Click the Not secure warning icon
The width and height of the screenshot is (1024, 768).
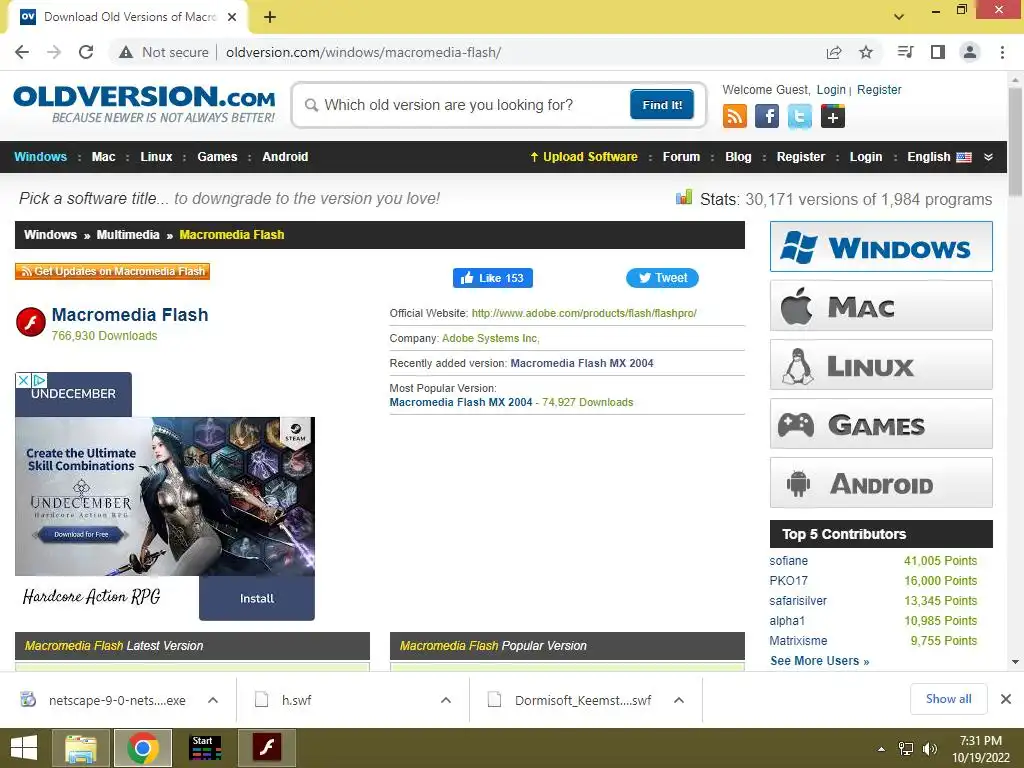tap(126, 52)
